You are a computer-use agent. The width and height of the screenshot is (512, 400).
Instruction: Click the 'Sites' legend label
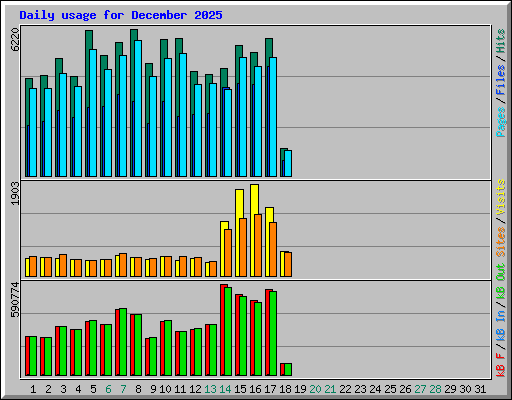click(501, 242)
